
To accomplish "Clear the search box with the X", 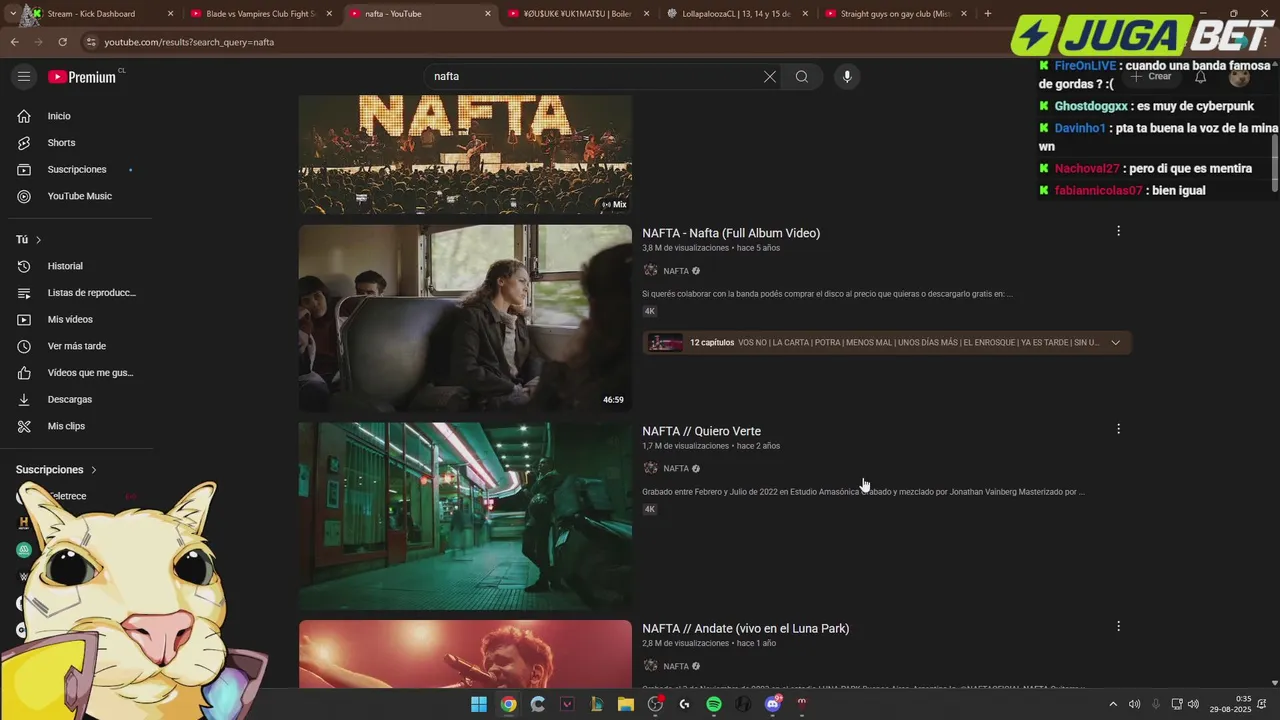I will point(770,77).
